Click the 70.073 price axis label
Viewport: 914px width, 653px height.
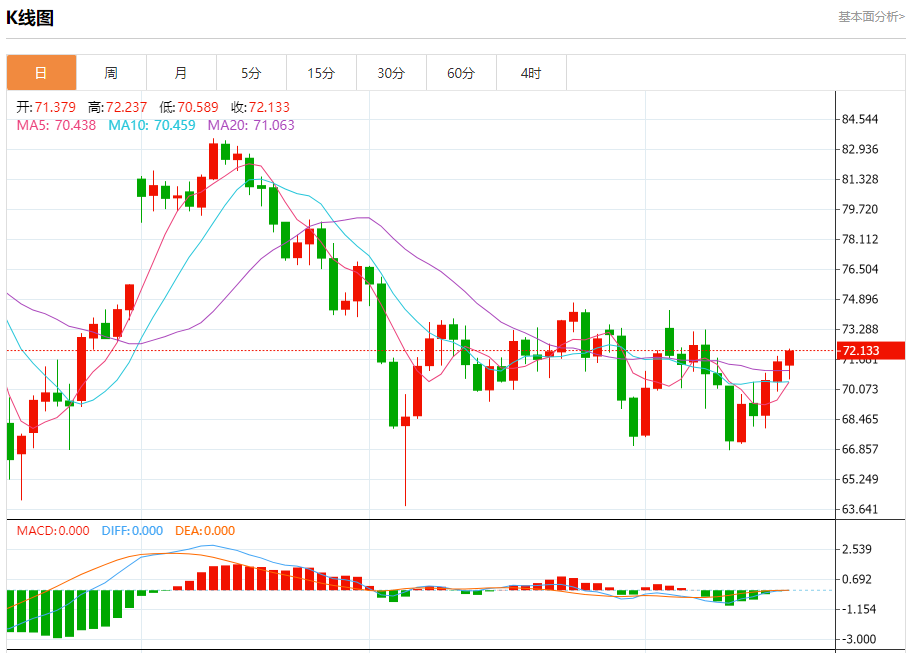[860, 389]
